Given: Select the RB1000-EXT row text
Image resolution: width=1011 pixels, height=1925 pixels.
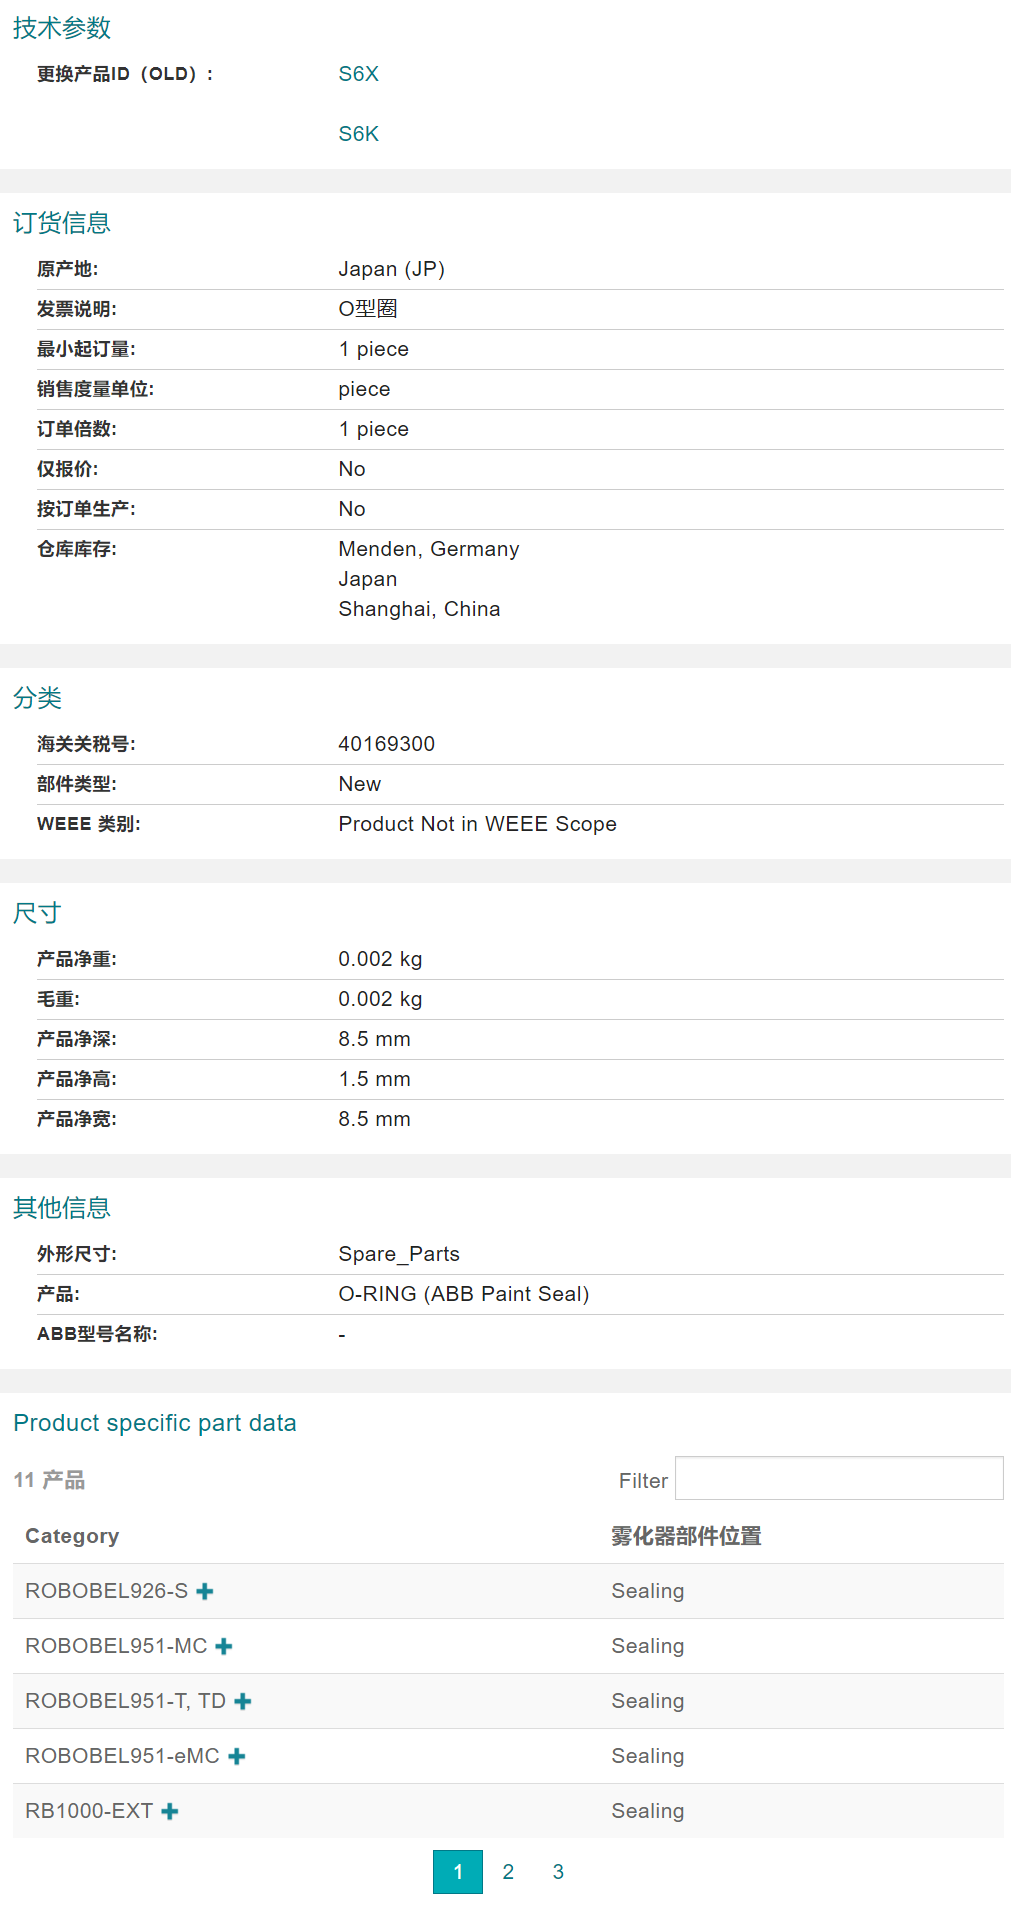Looking at the screenshot, I should pyautogui.click(x=89, y=1811).
